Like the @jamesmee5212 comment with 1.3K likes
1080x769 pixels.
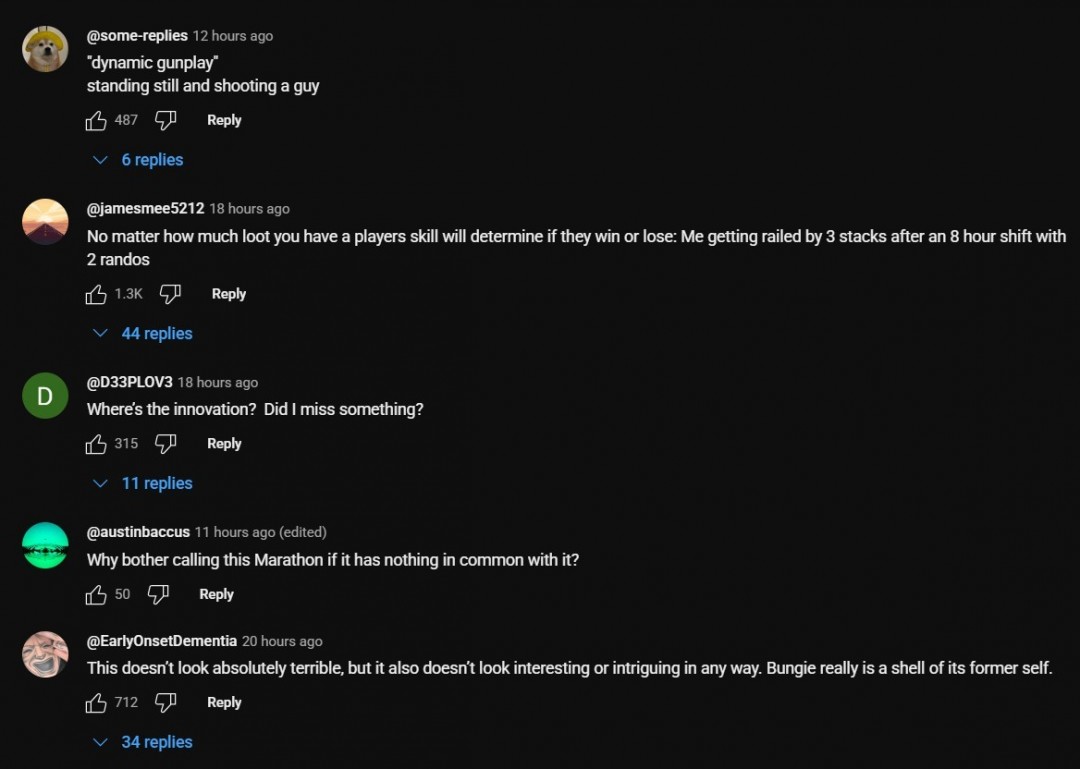(96, 295)
